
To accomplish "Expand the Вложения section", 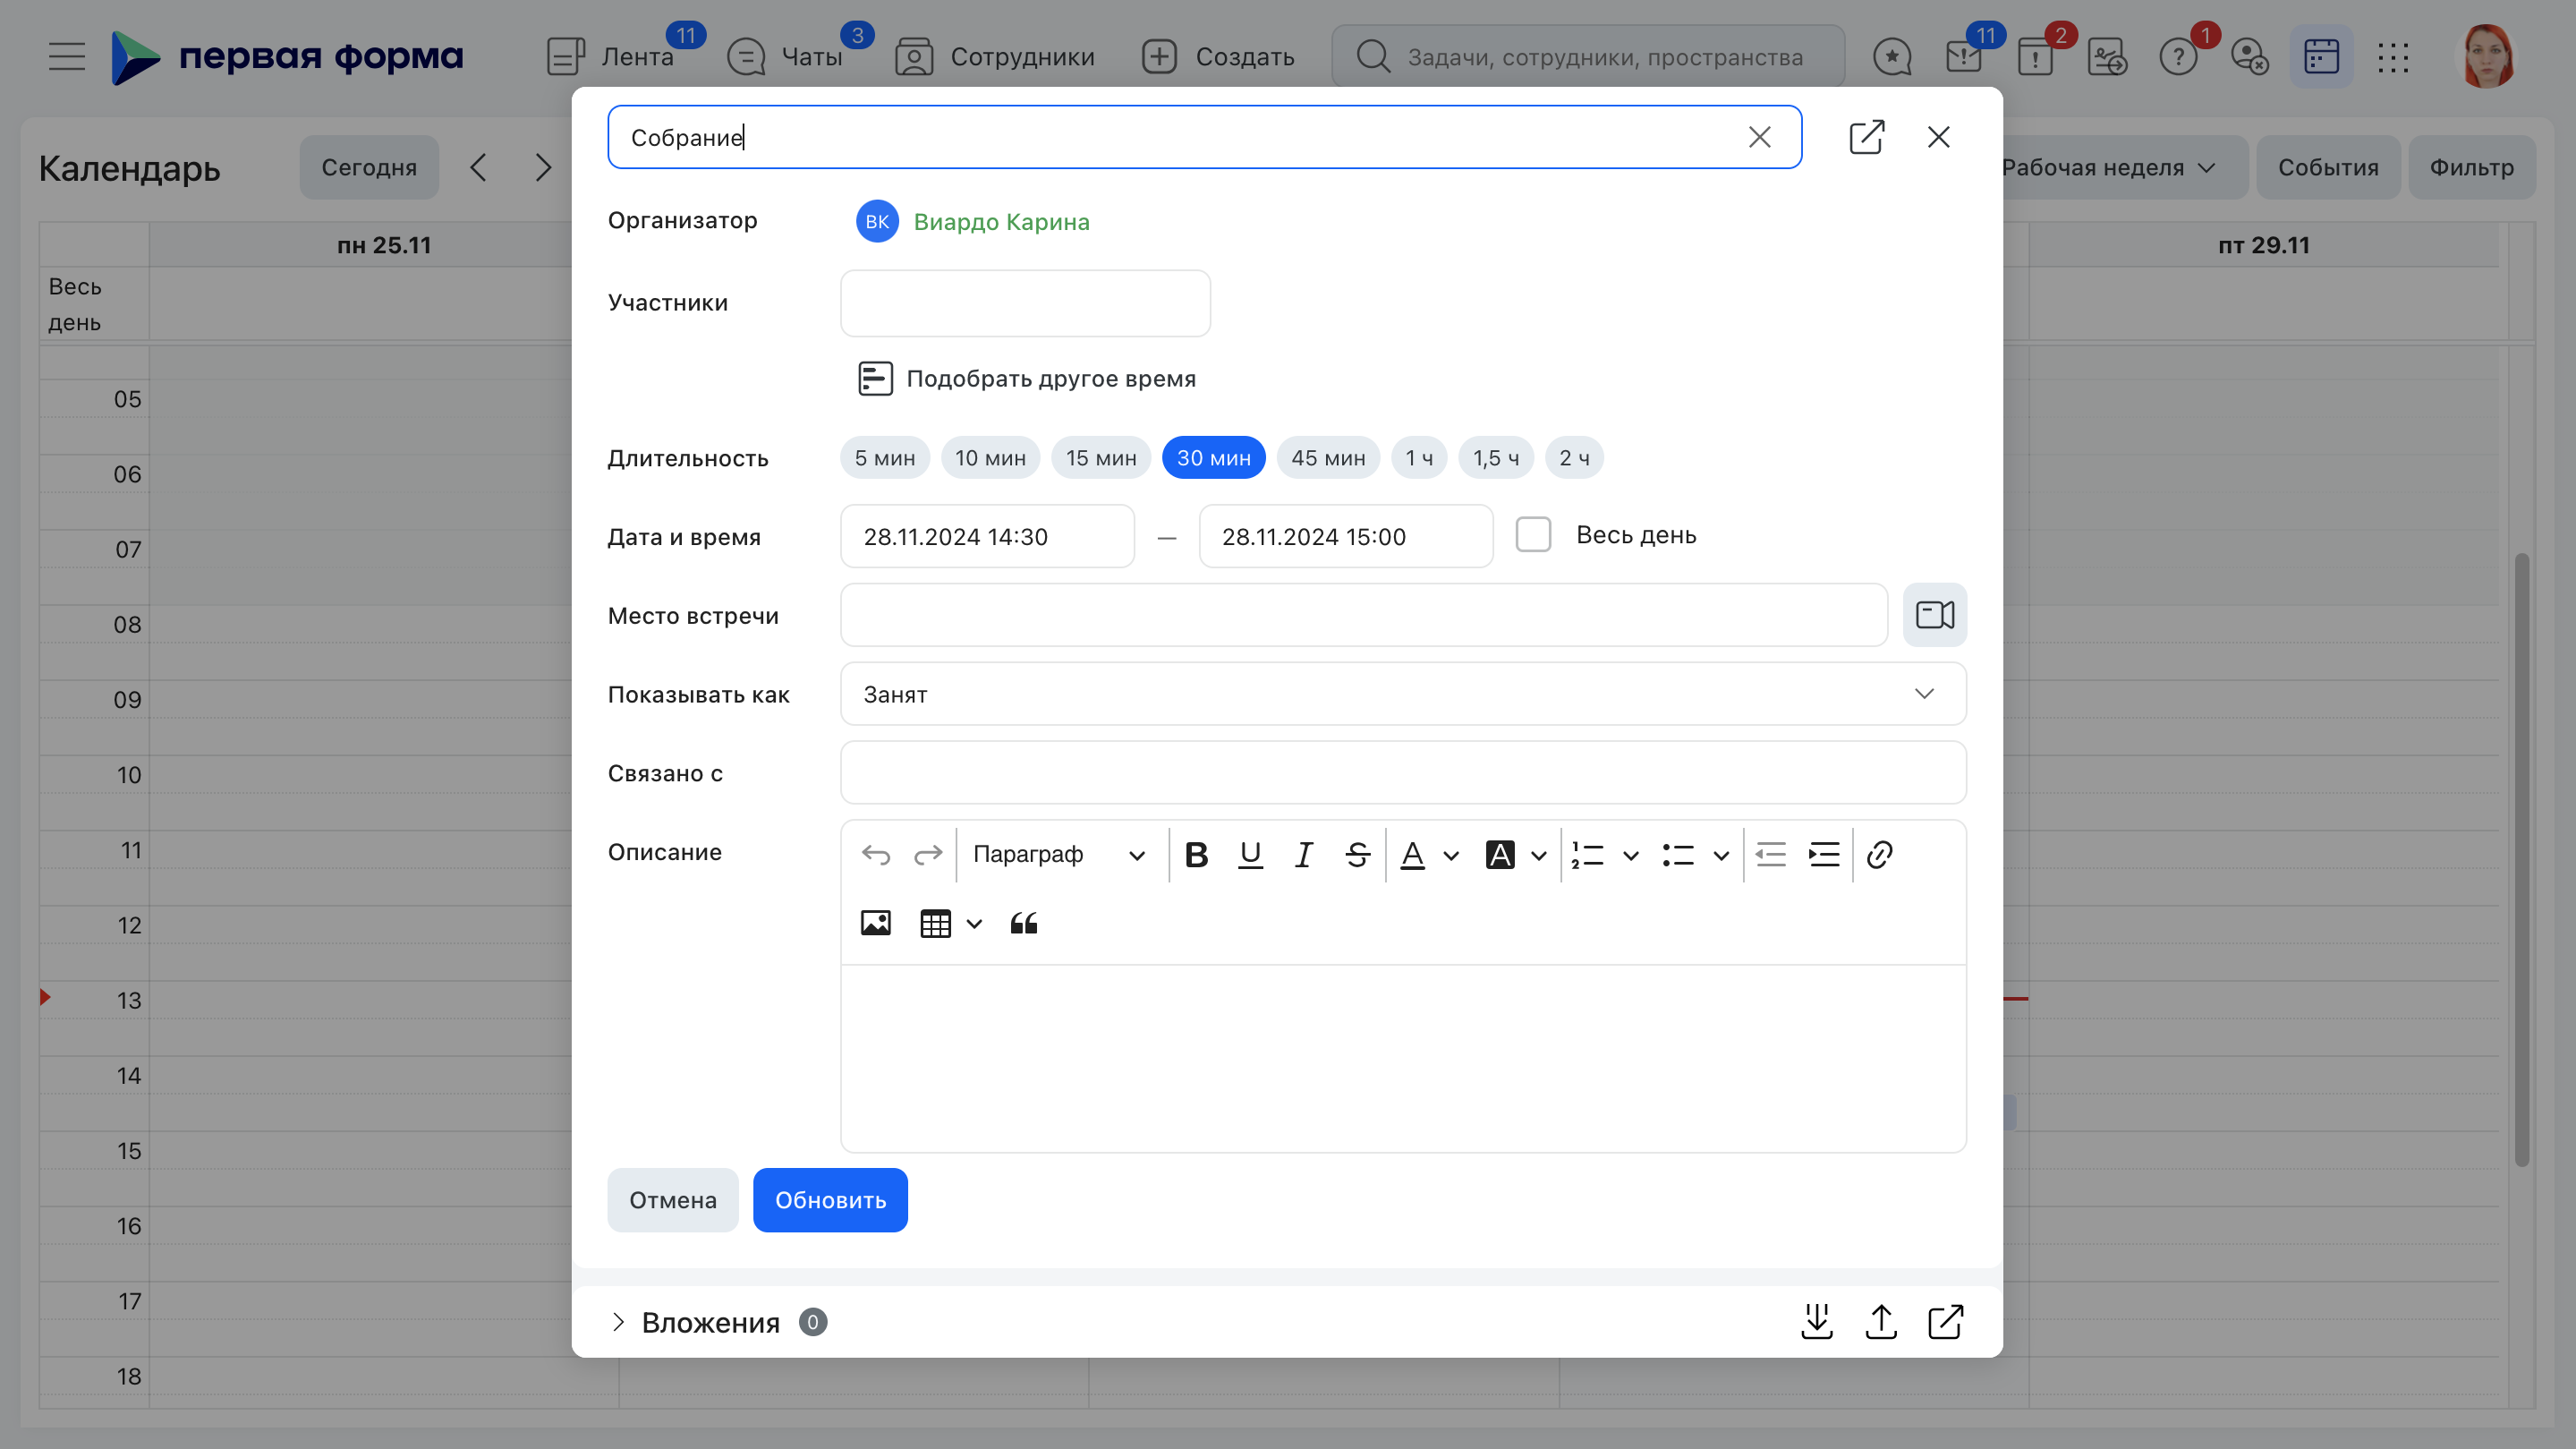I will pos(618,1322).
